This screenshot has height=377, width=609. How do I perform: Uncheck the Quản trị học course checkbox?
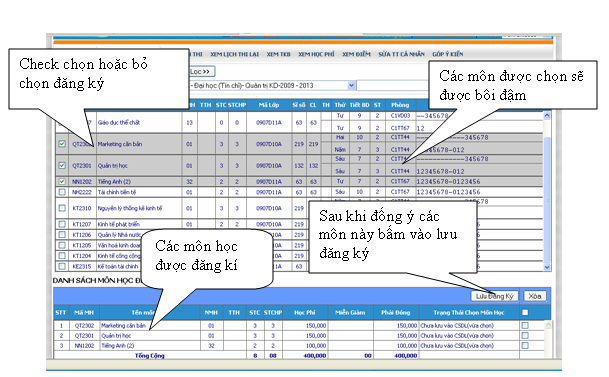point(62,165)
